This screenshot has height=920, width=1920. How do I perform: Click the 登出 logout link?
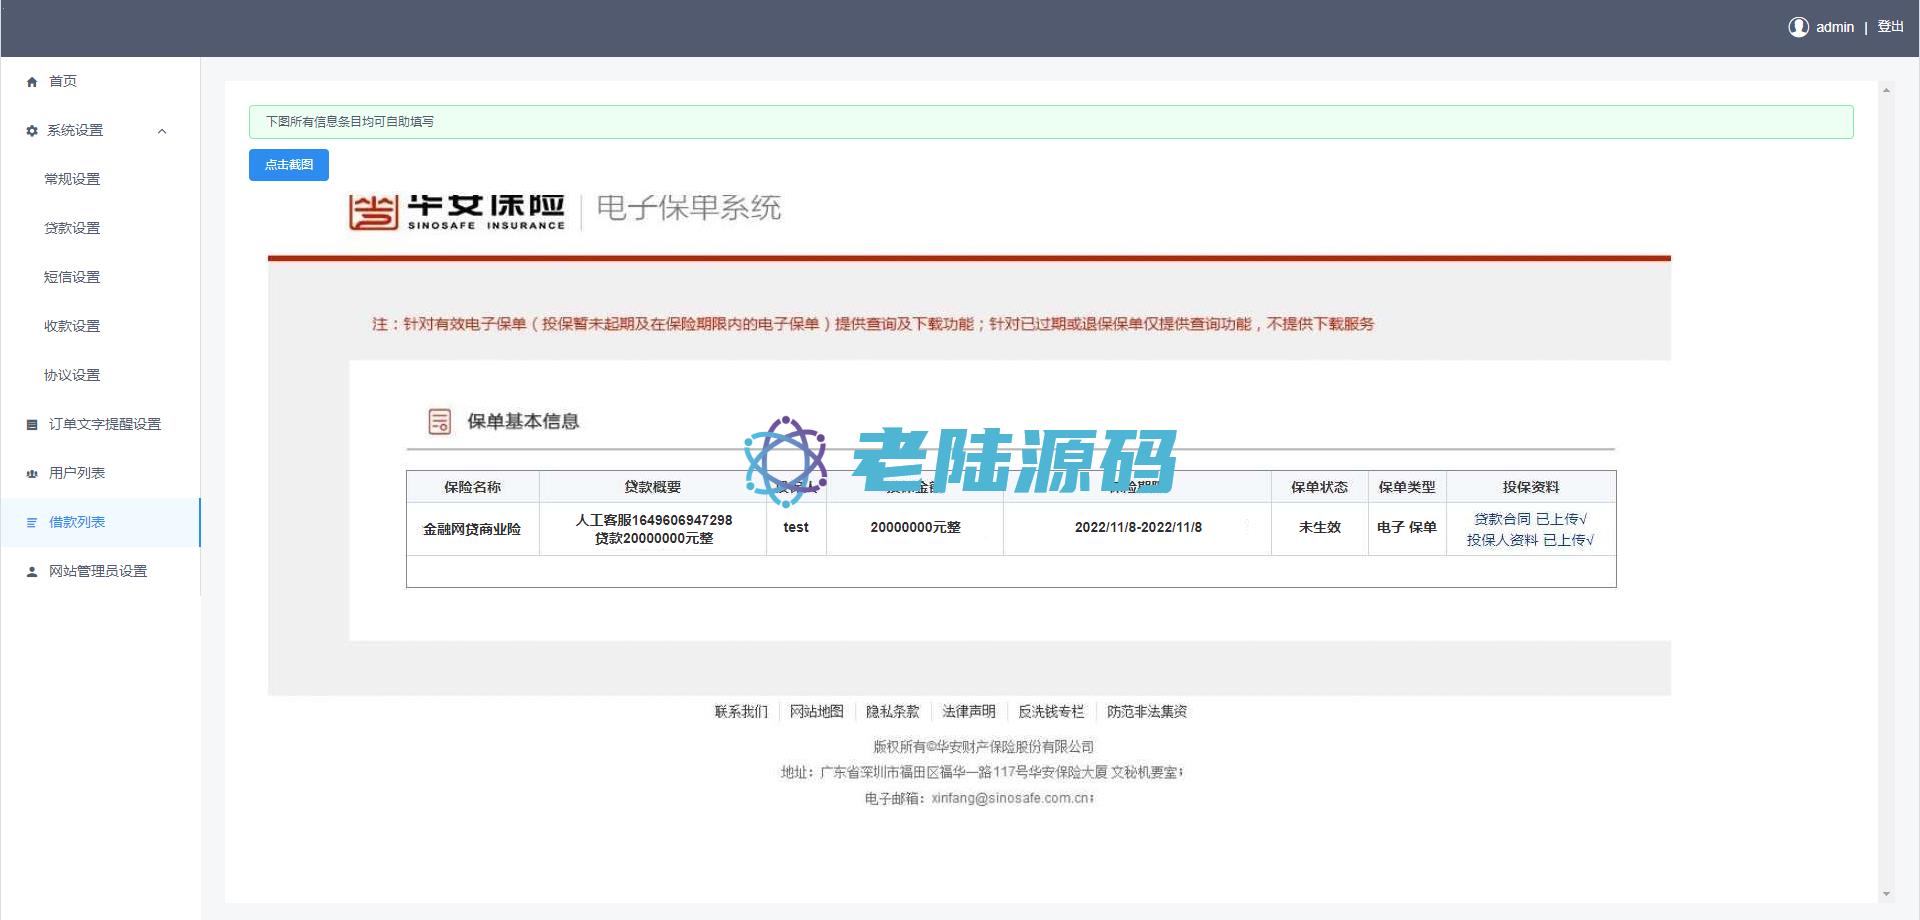[x=1890, y=27]
